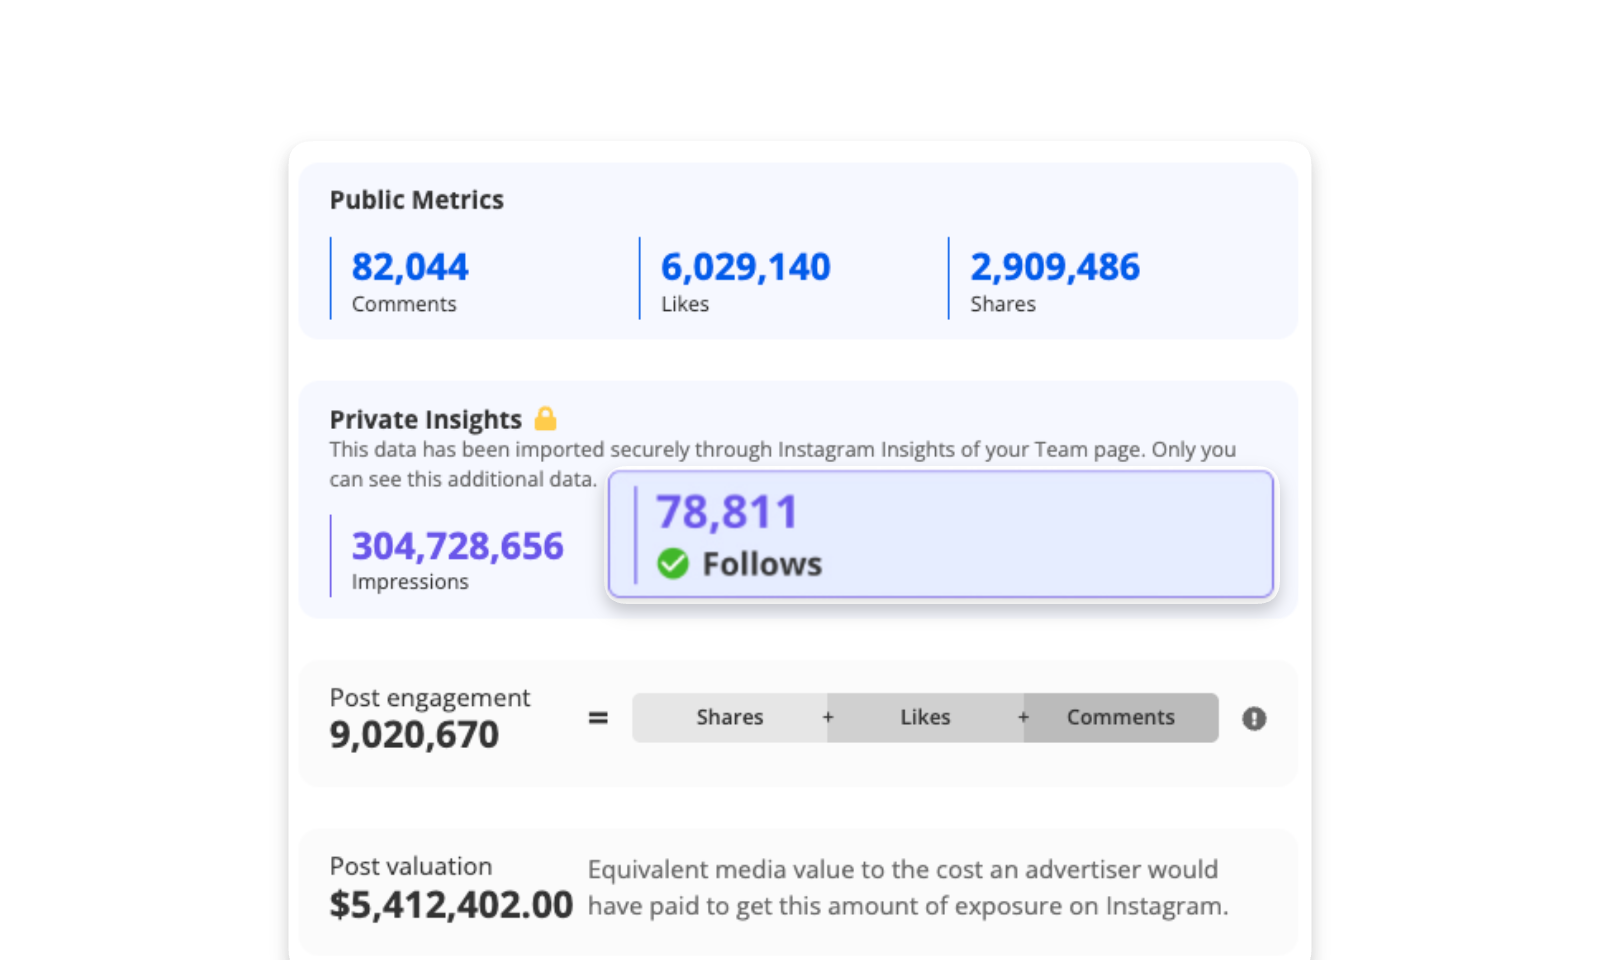Click the Post valuation amount $5,412,402.00
The image size is (1600, 960).
click(x=451, y=905)
